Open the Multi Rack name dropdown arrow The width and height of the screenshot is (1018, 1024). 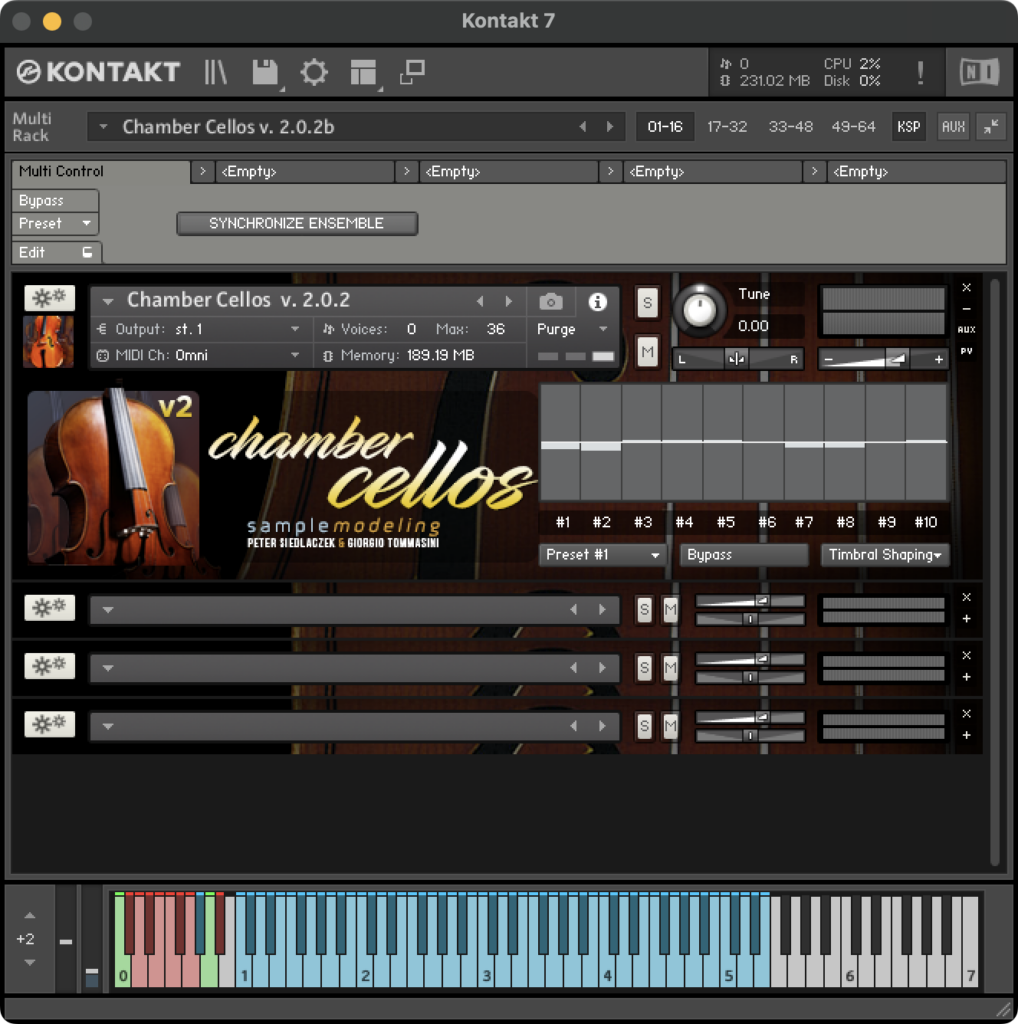coord(103,127)
